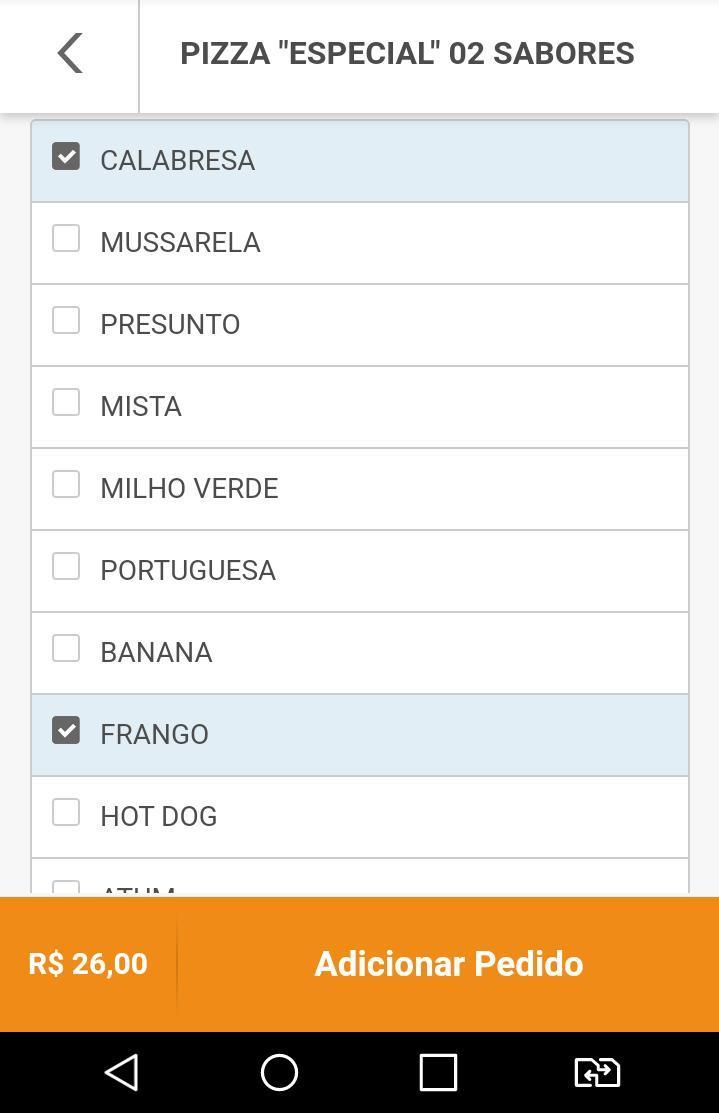Tap Android back navigation triangle
Screen dimensions: 719x1113
pyautogui.click(x=121, y=1072)
